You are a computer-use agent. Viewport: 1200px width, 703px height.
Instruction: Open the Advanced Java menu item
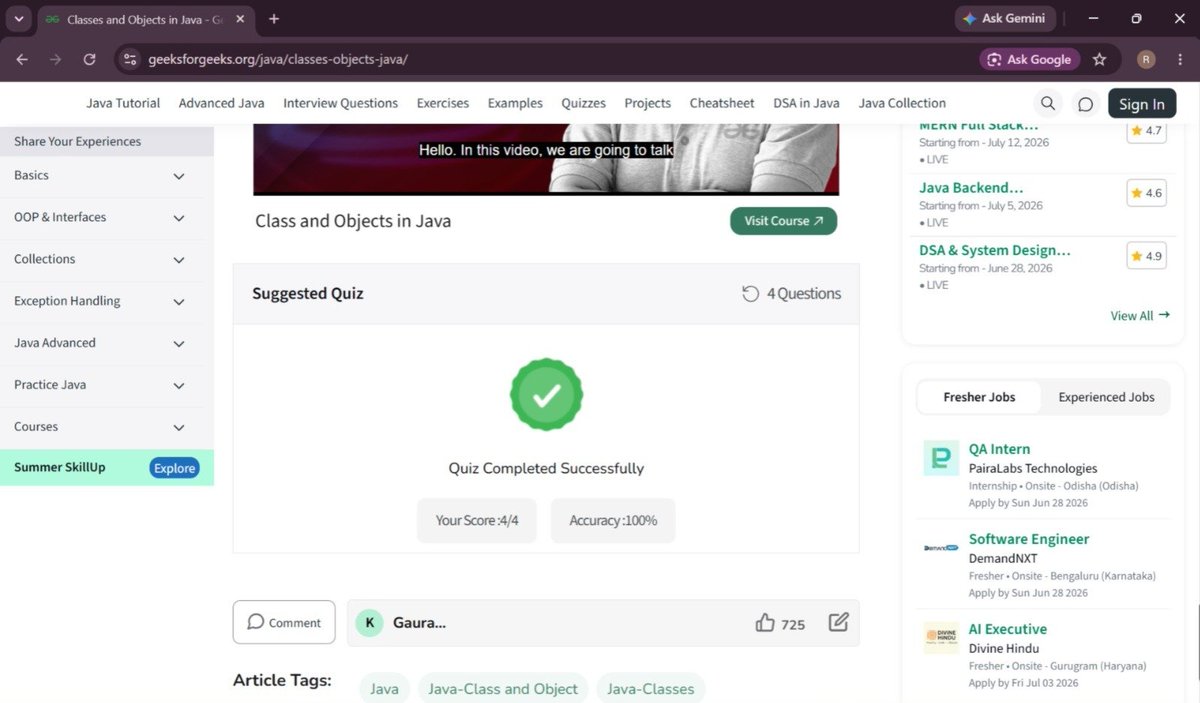pyautogui.click(x=221, y=103)
